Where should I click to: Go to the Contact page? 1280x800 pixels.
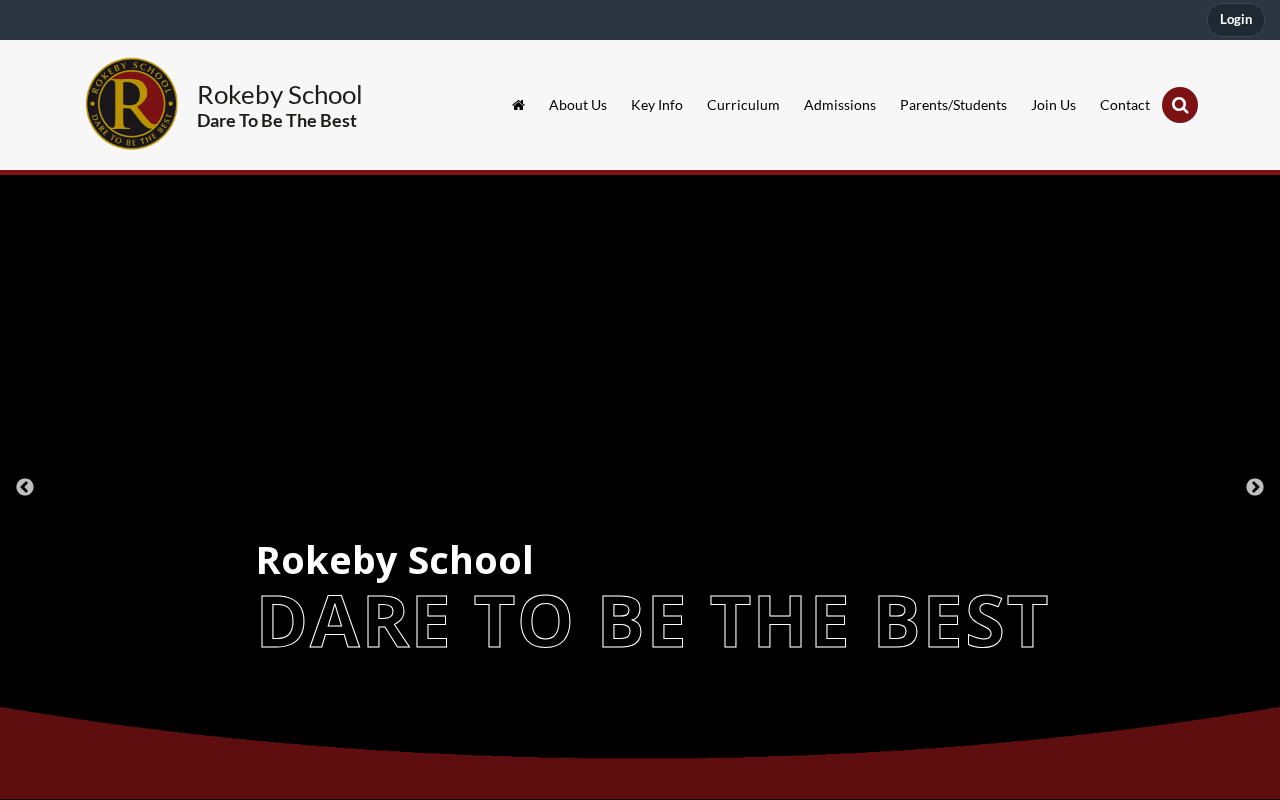click(1125, 105)
